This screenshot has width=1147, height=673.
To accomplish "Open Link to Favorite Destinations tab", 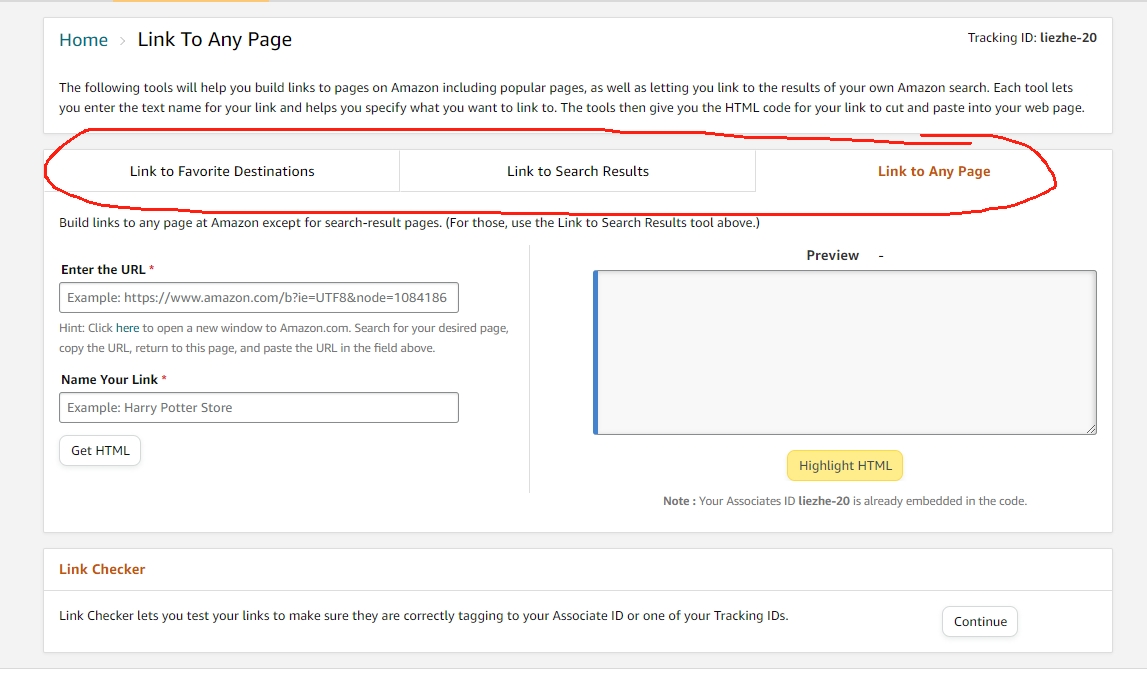I will (x=222, y=171).
